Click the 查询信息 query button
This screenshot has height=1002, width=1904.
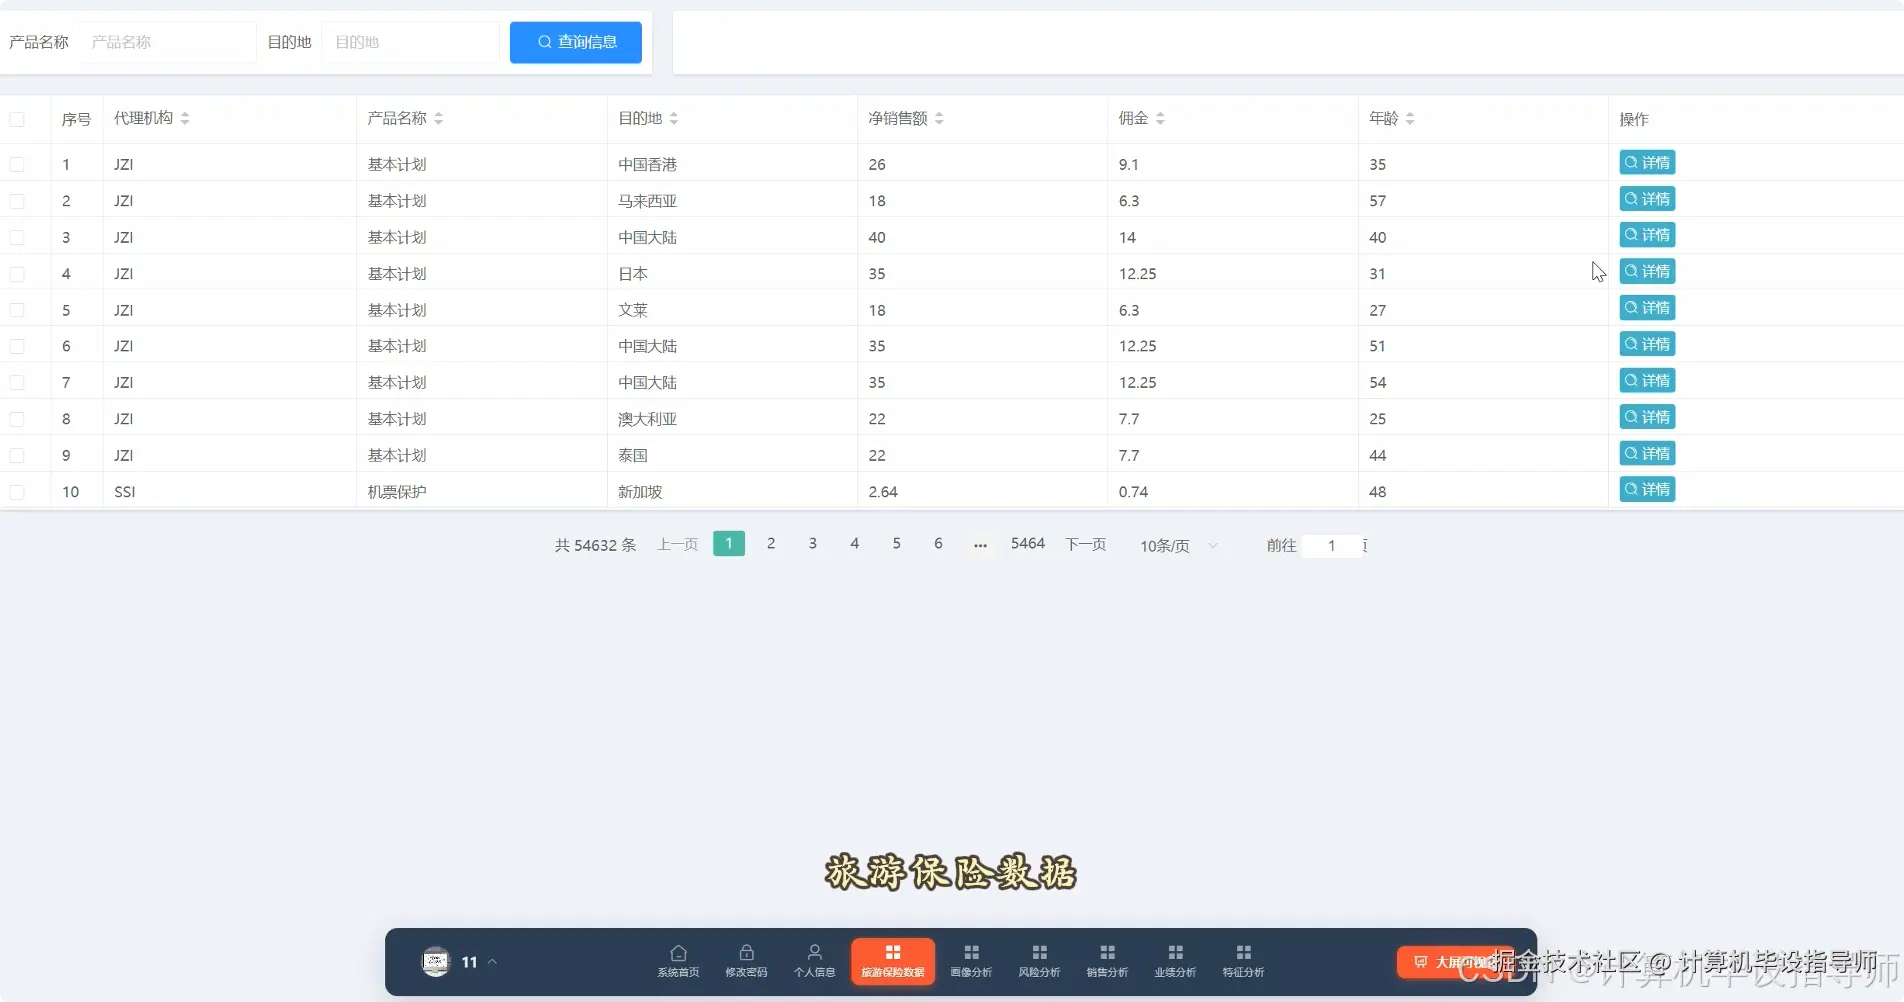coord(575,42)
